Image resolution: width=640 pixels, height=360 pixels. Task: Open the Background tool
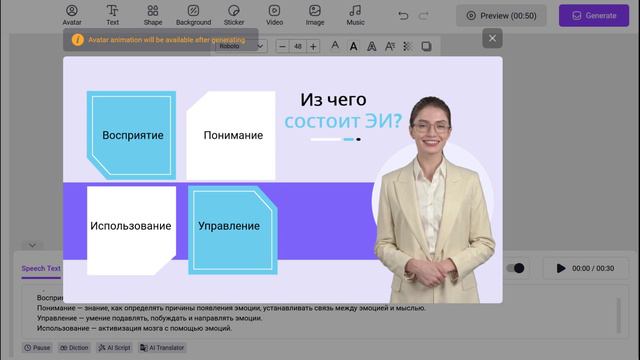click(x=193, y=15)
